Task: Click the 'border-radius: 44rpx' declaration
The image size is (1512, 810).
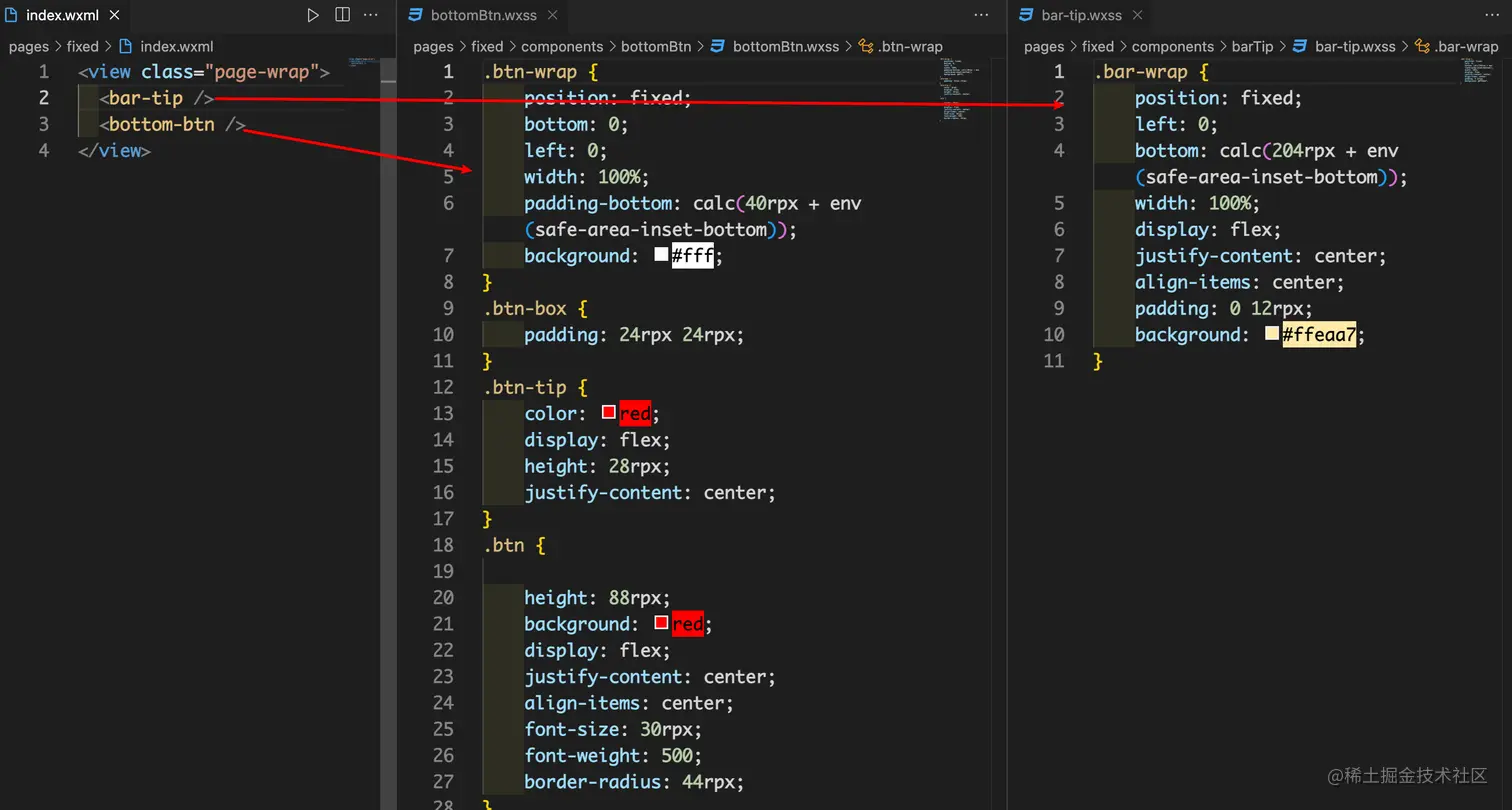Action: (x=634, y=781)
